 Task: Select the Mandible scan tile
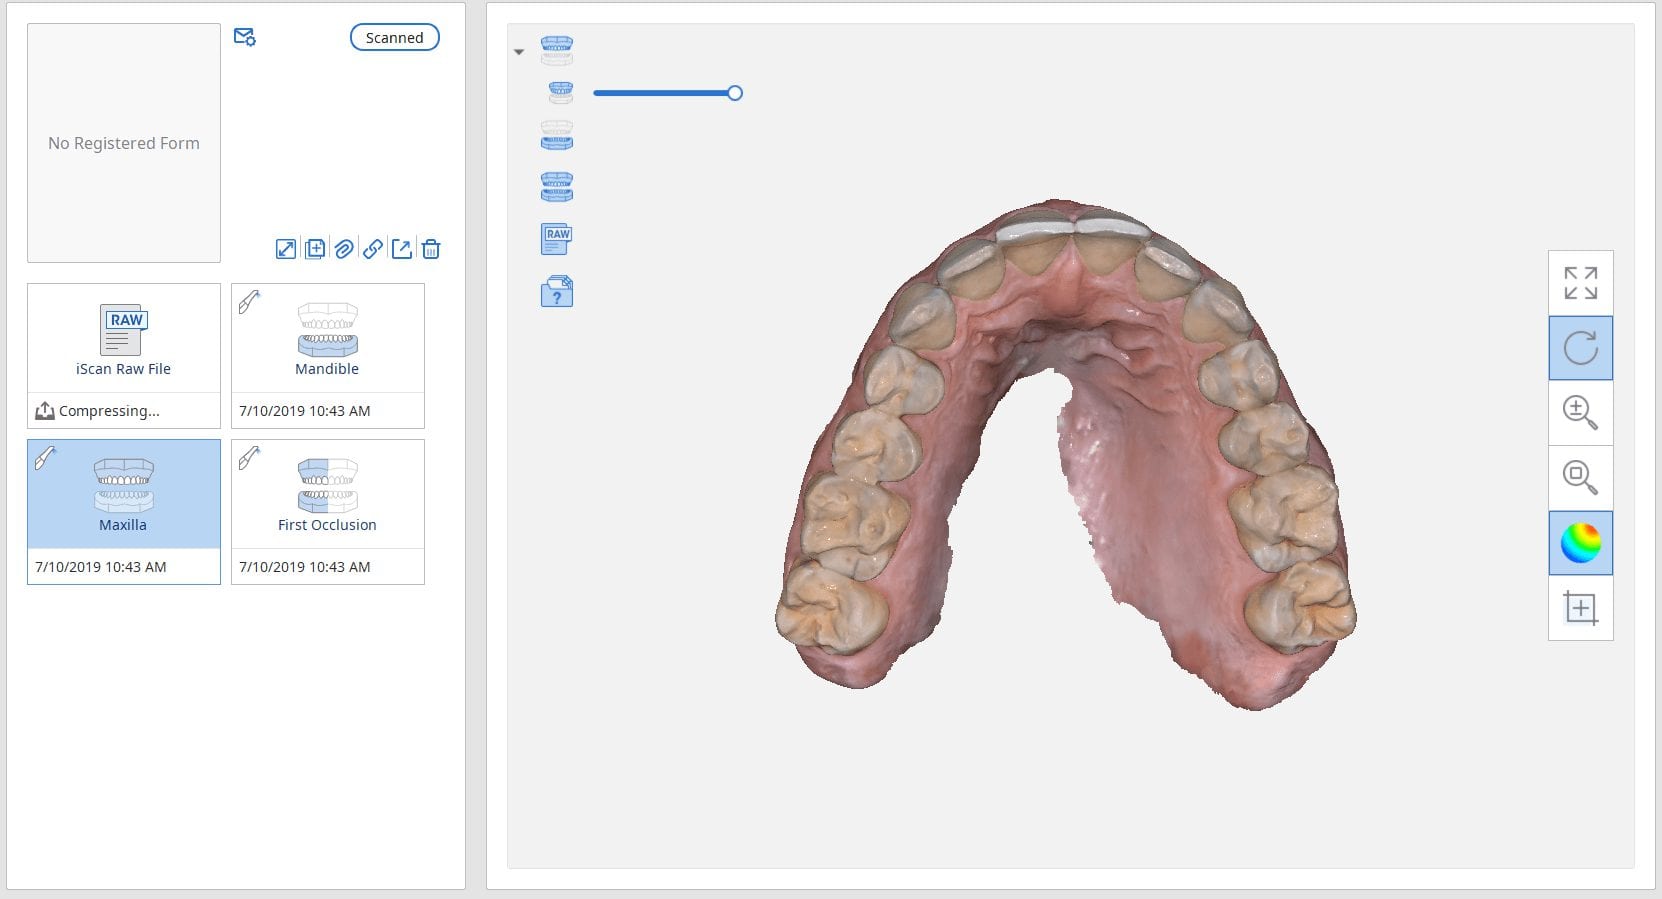pos(327,340)
